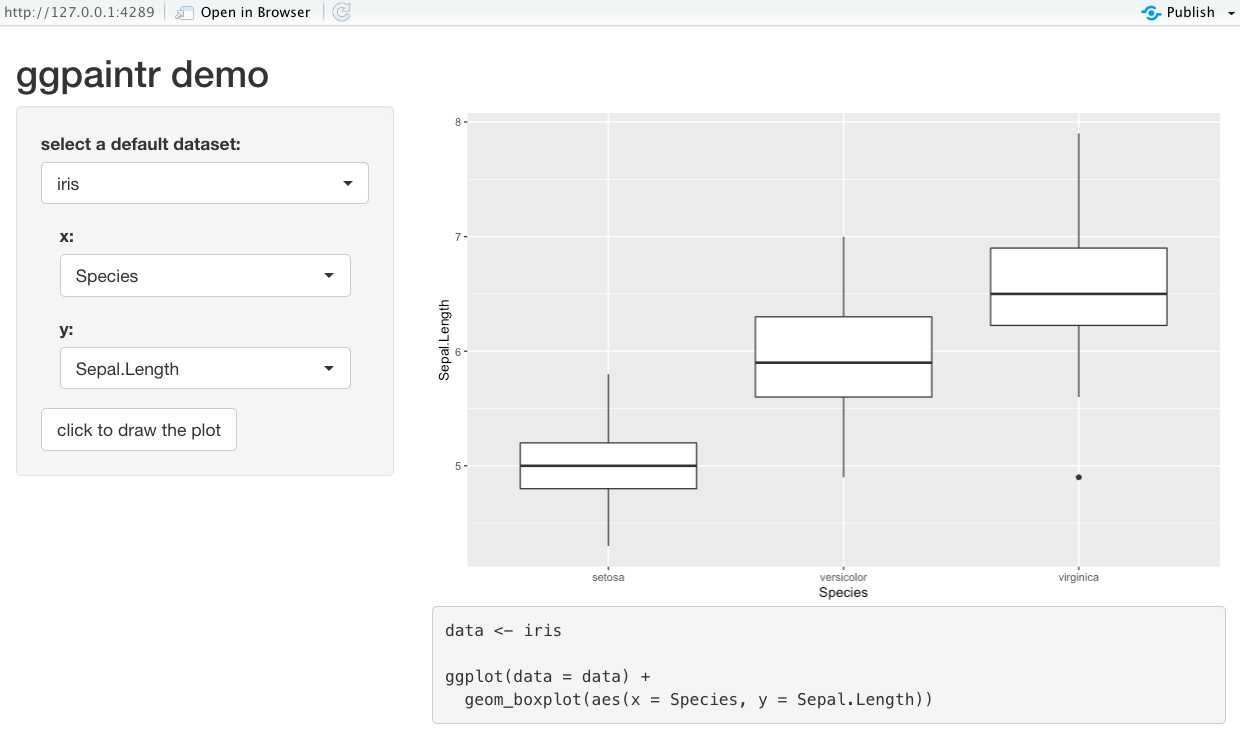Viewport: 1240px width, 742px height.
Task: Click the Publish label
Action: point(1190,13)
